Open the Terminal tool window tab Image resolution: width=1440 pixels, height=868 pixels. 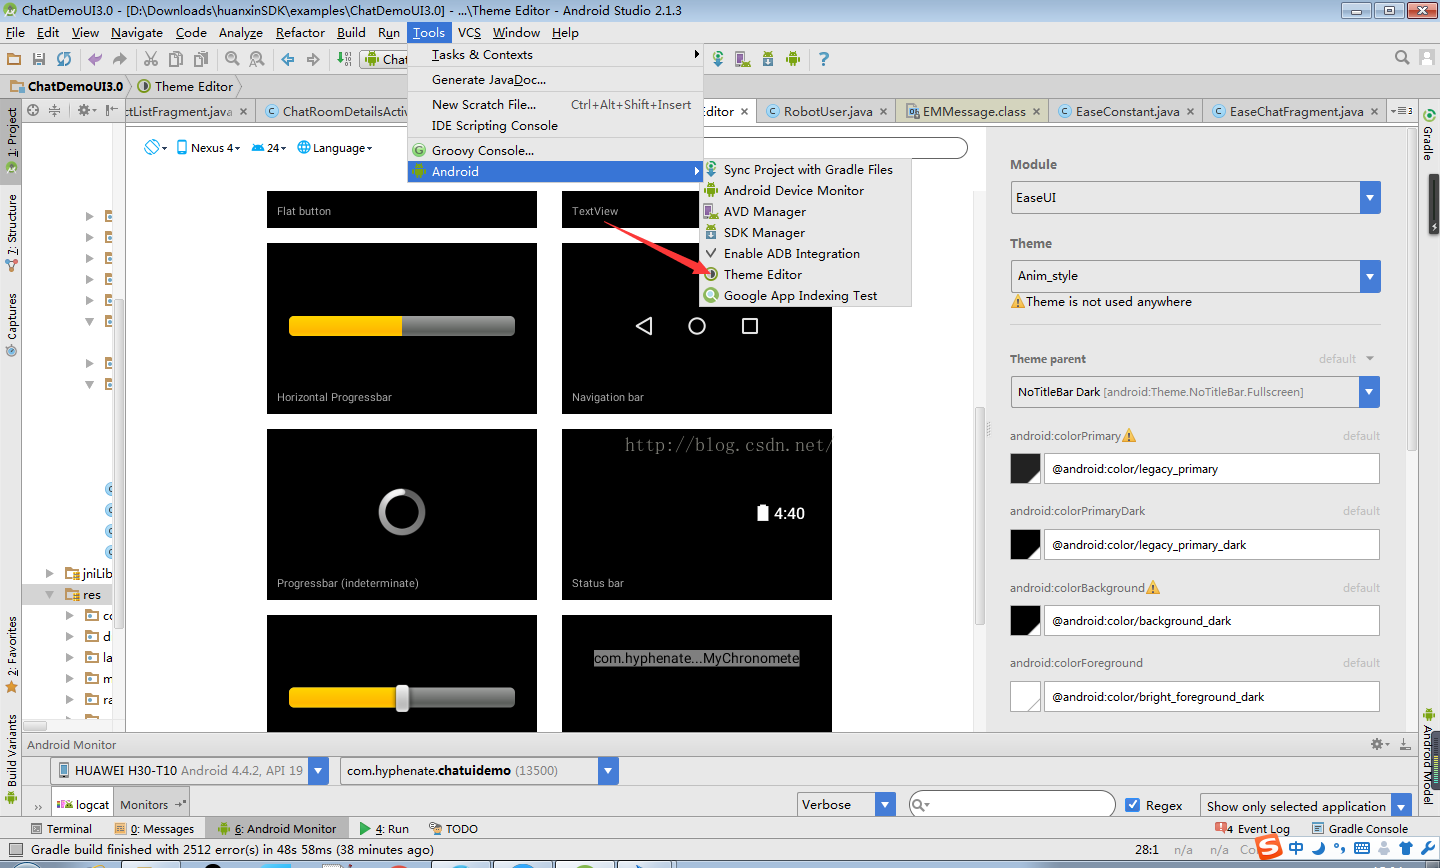(60, 829)
